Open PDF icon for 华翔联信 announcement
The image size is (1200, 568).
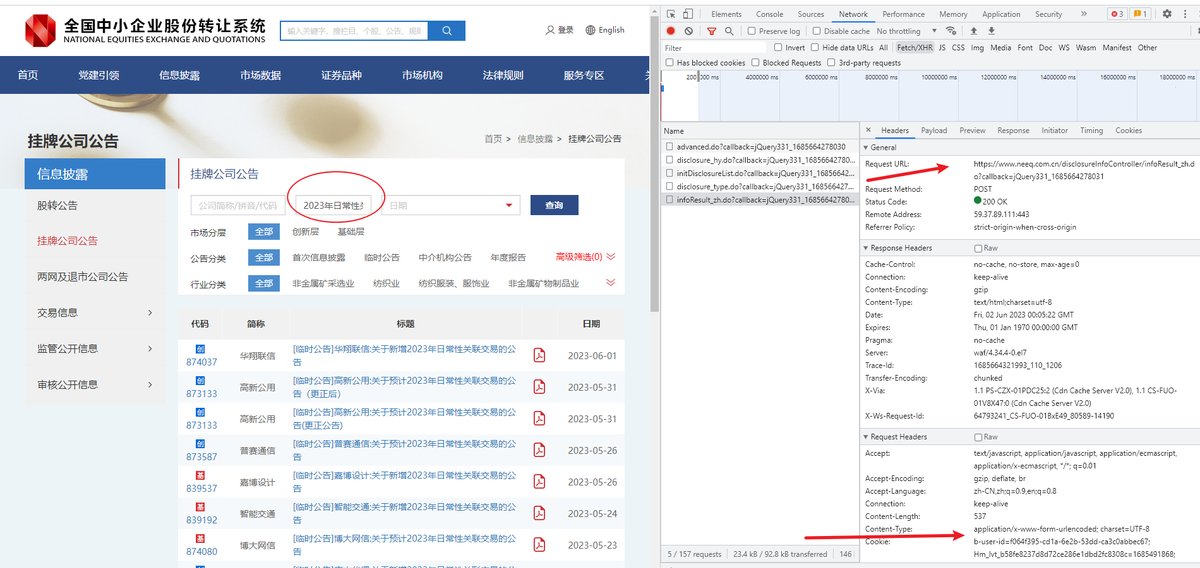pos(539,355)
